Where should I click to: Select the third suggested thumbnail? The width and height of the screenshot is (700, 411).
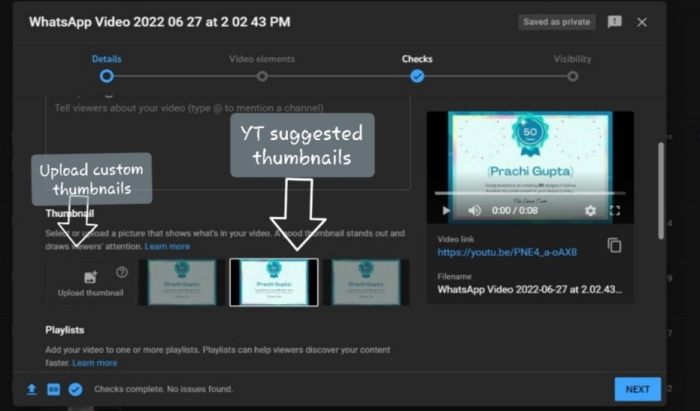point(366,282)
